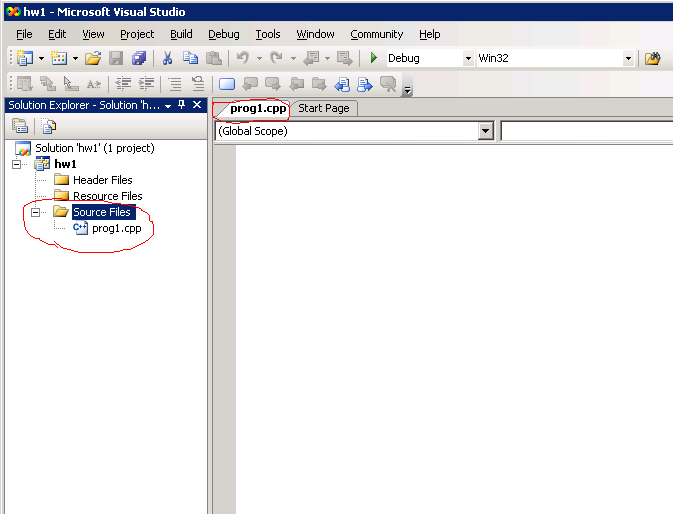The height and width of the screenshot is (514, 683).
Task: Open the Build menu
Action: tap(181, 34)
